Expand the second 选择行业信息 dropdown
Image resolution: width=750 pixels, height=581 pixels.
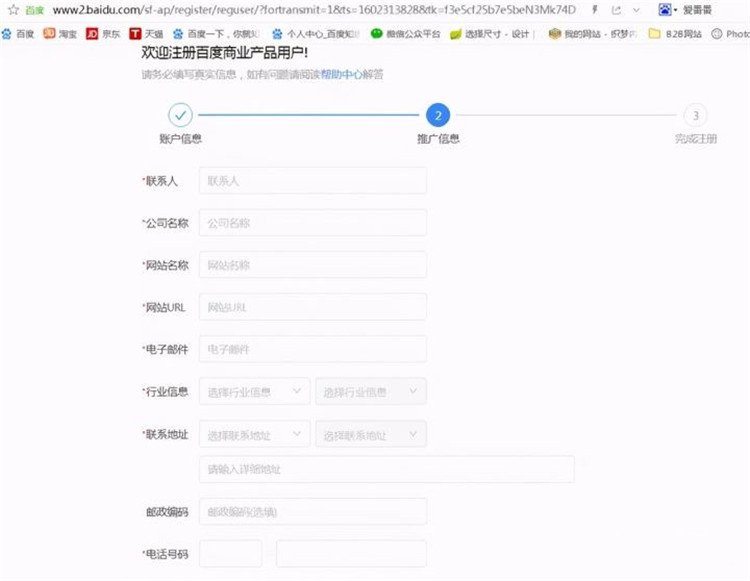click(x=370, y=392)
